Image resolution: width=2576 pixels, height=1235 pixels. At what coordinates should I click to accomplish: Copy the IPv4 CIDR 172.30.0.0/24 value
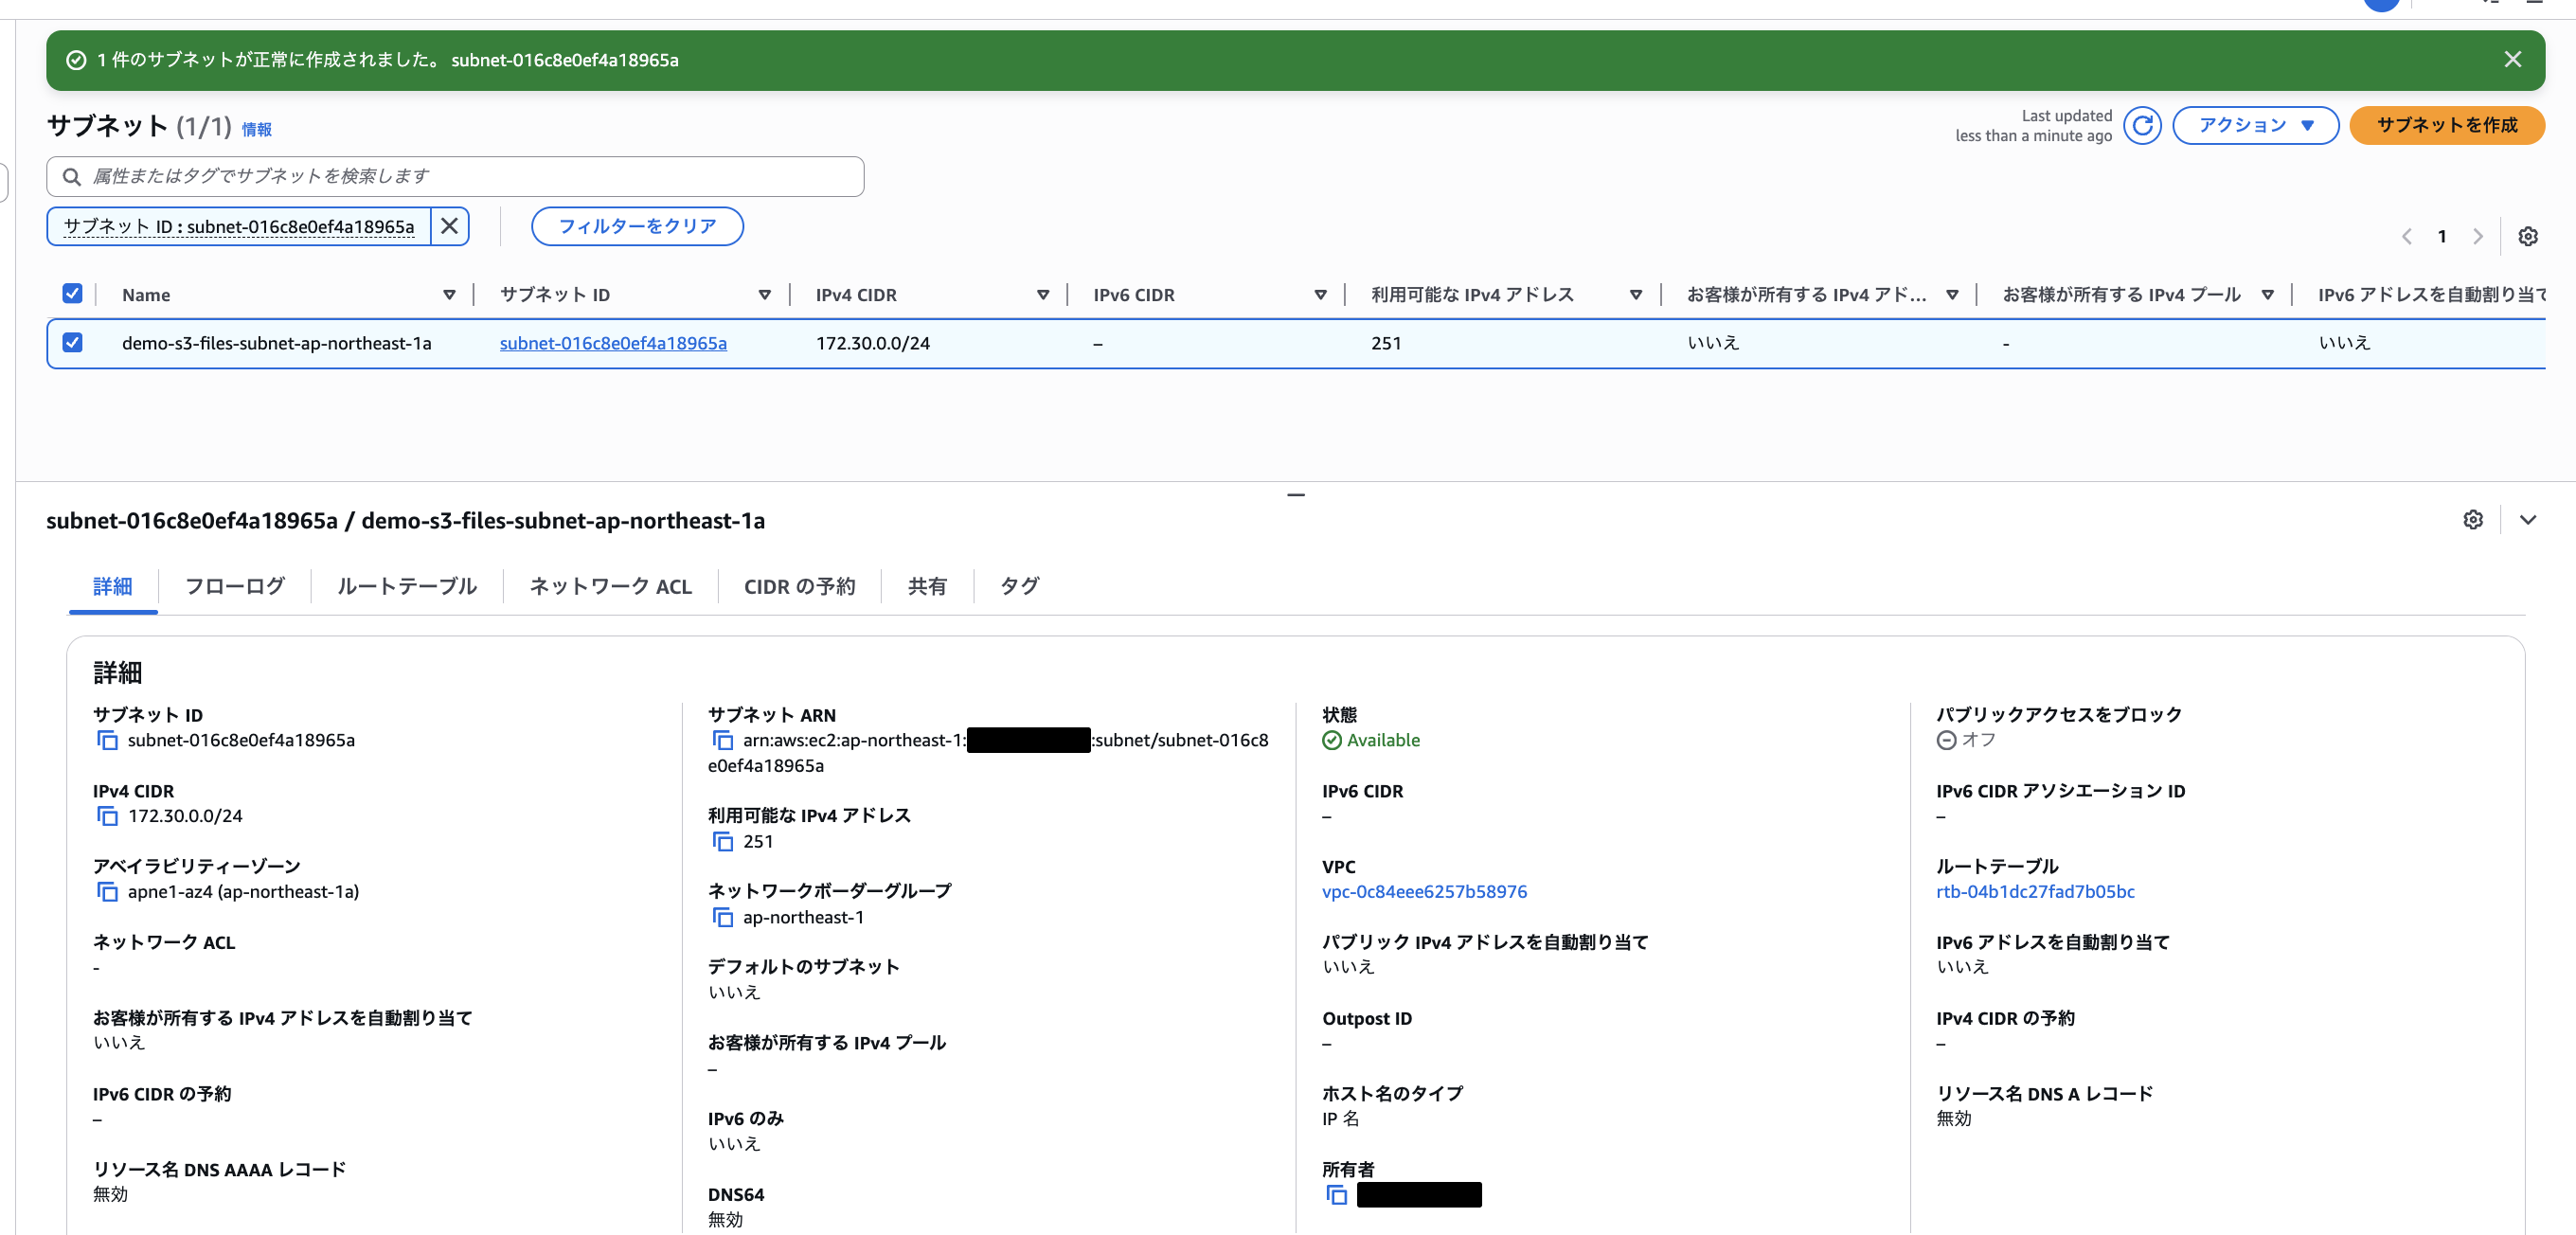(106, 815)
